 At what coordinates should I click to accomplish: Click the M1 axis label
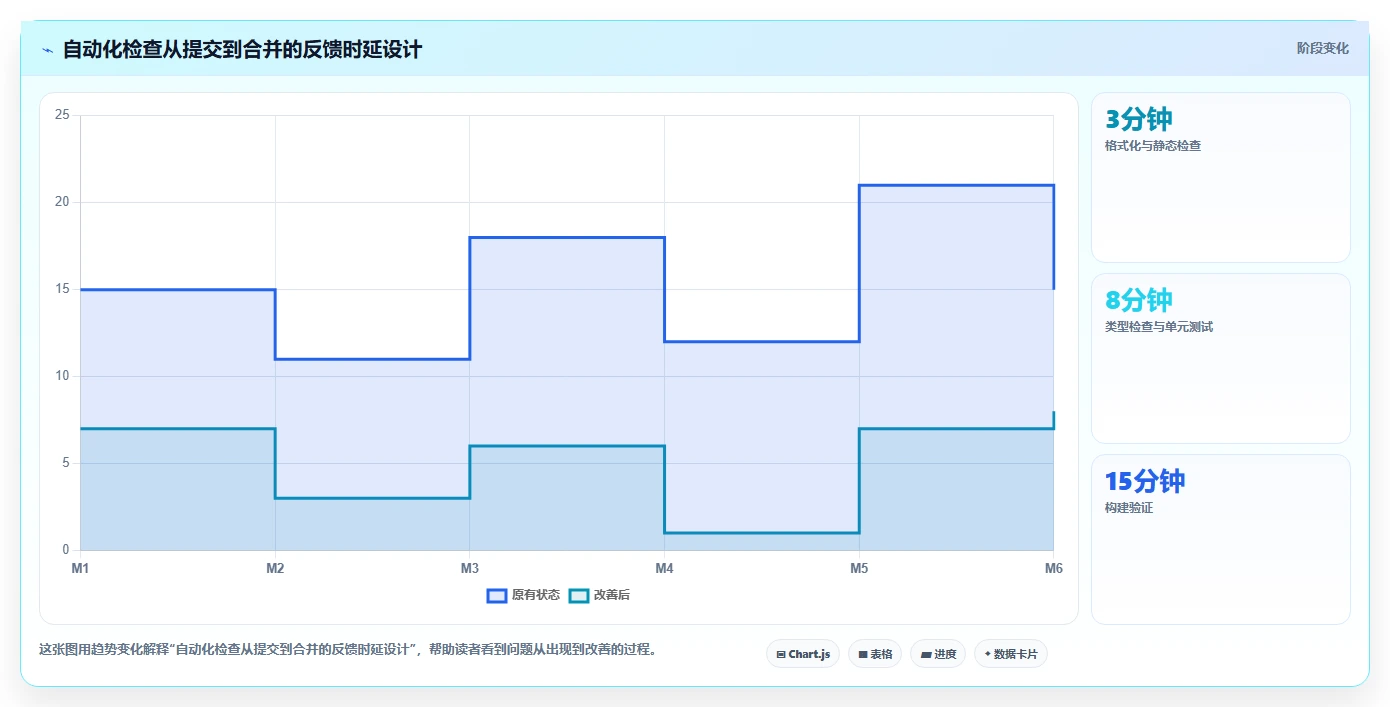80,568
